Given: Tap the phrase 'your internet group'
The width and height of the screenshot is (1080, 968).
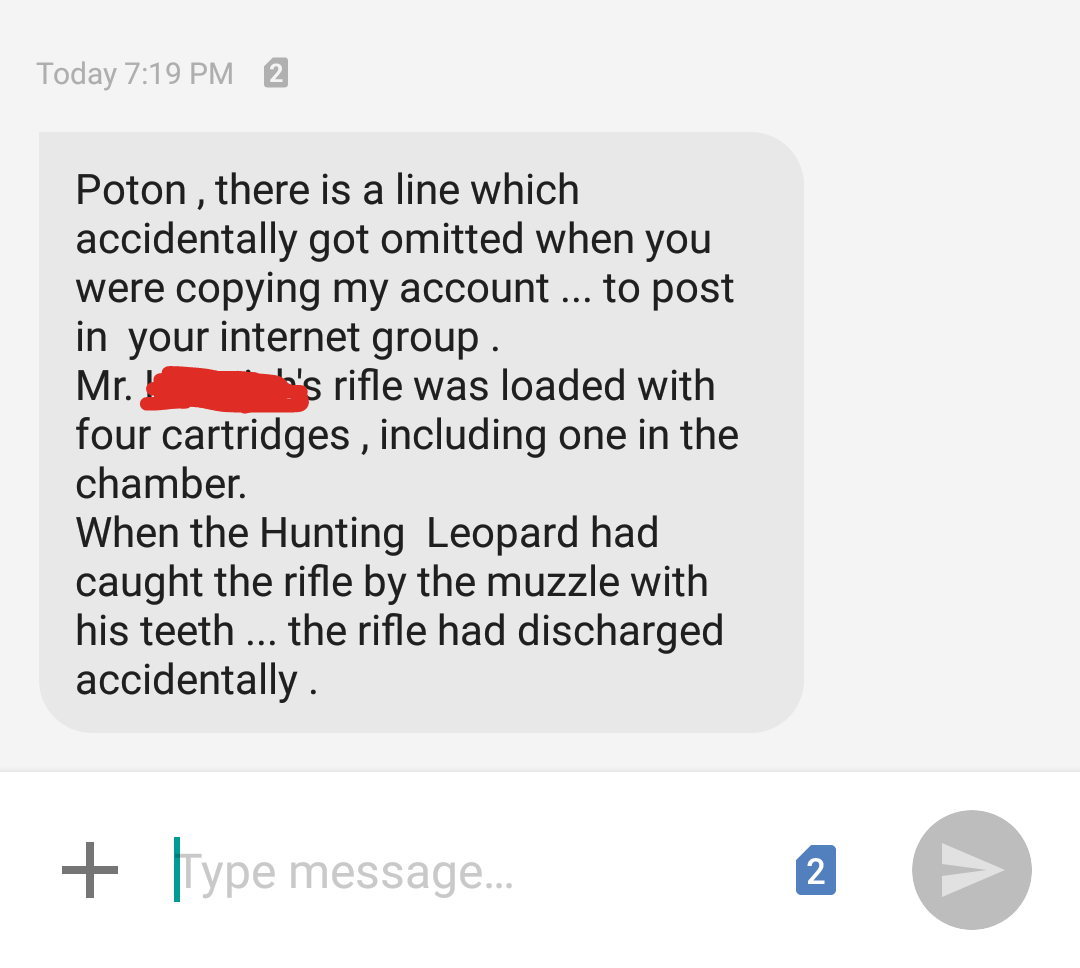Looking at the screenshot, I should coord(303,338).
